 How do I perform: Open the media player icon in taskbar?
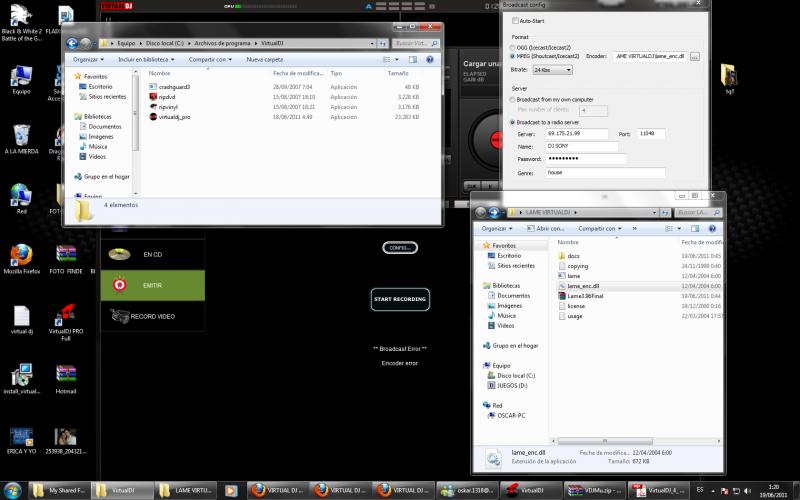coord(231,490)
